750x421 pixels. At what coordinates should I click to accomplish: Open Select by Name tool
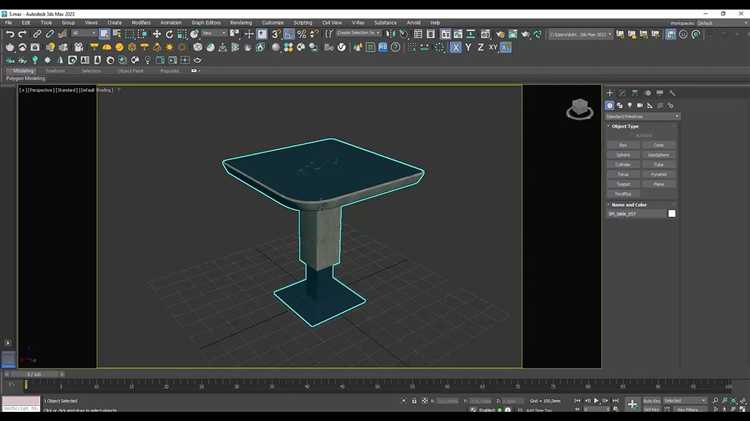[x=117, y=34]
